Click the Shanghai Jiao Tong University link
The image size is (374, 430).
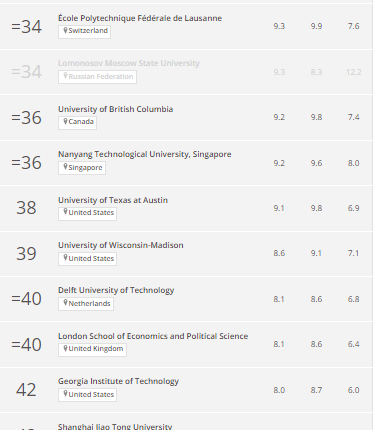[115, 426]
